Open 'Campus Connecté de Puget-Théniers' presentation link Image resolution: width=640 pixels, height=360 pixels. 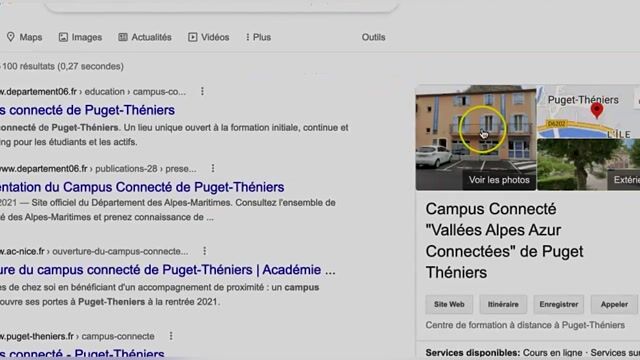(142, 187)
